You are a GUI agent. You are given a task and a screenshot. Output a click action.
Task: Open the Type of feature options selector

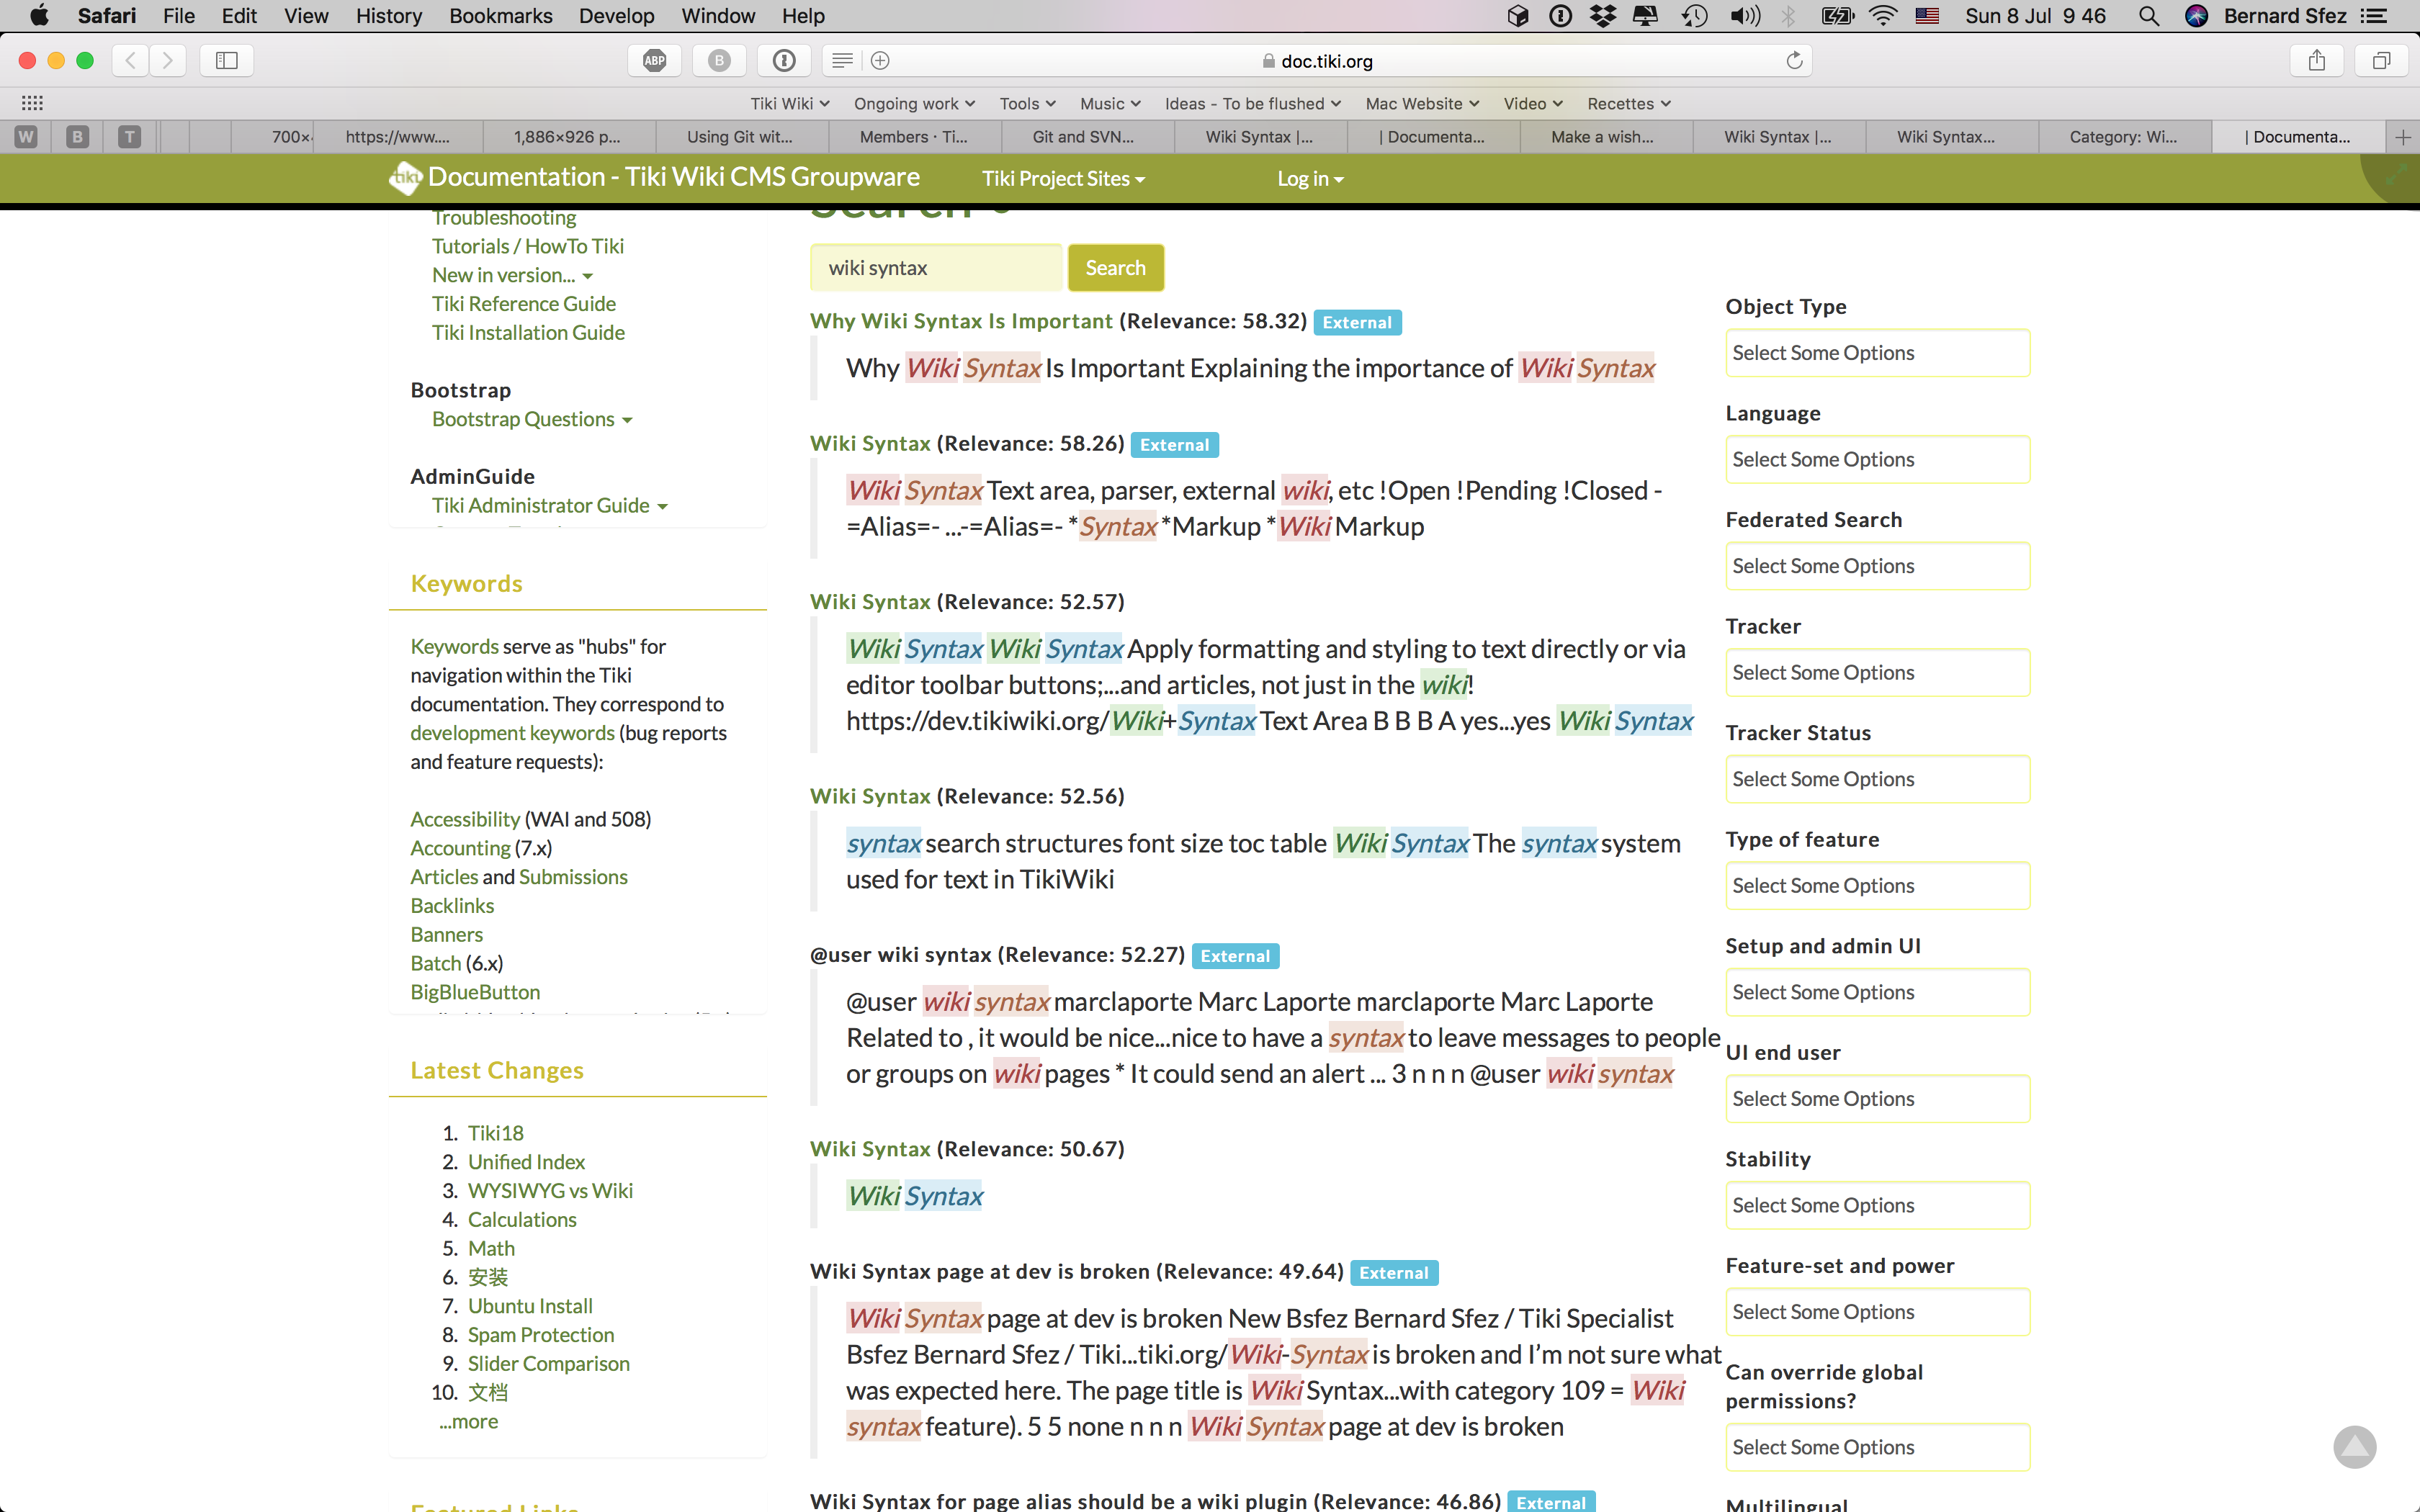pos(1877,885)
